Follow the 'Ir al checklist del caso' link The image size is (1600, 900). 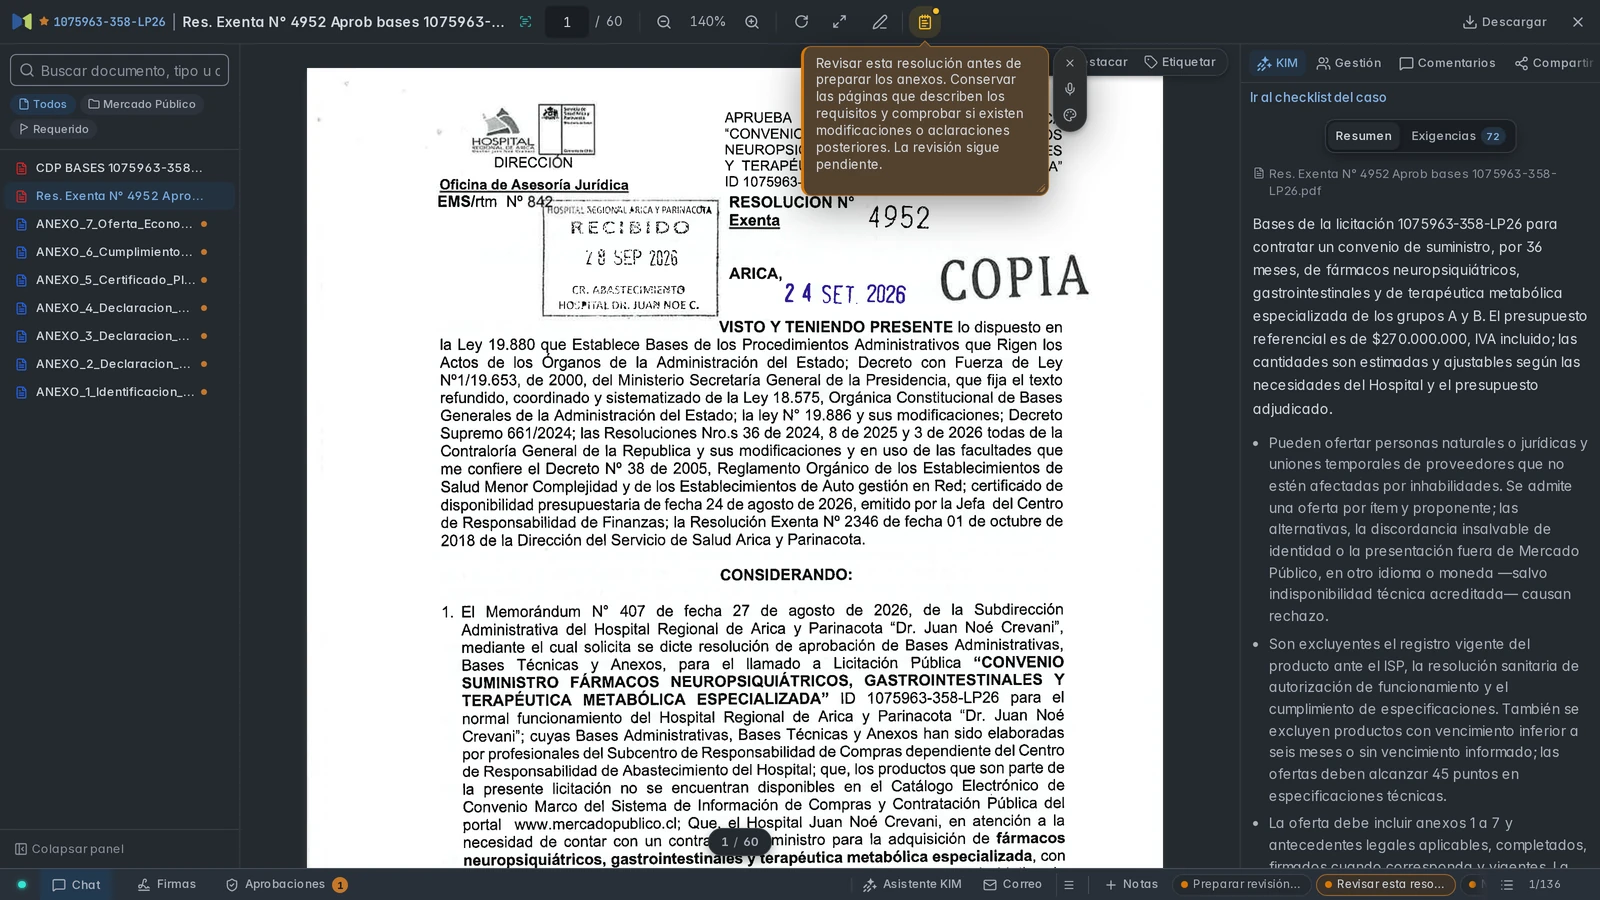point(1318,97)
